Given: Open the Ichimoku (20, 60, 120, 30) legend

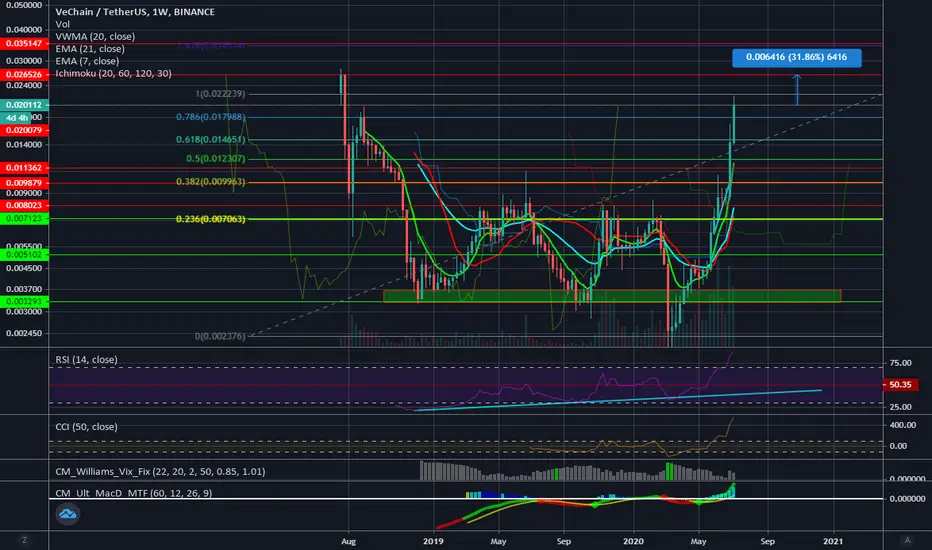Looking at the screenshot, I should point(113,73).
